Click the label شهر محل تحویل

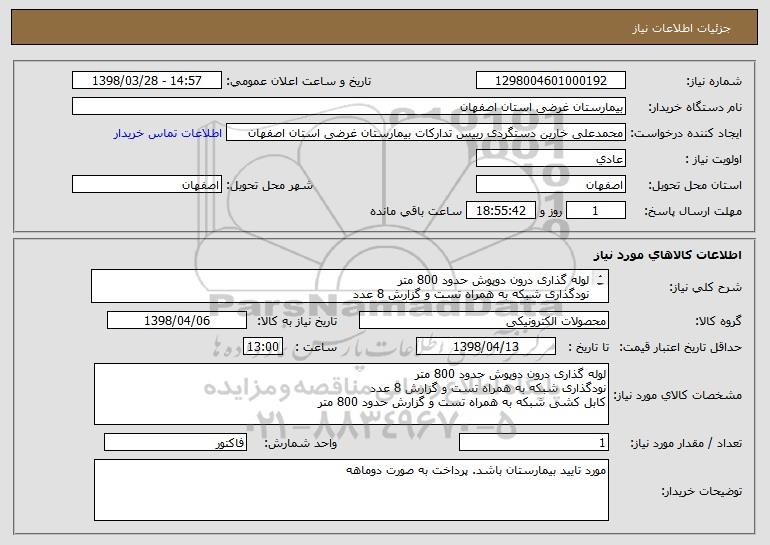point(269,186)
